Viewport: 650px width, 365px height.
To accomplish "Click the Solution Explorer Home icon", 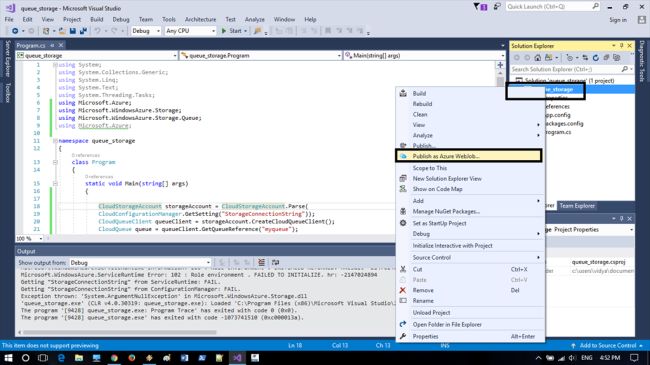I will pos(538,58).
